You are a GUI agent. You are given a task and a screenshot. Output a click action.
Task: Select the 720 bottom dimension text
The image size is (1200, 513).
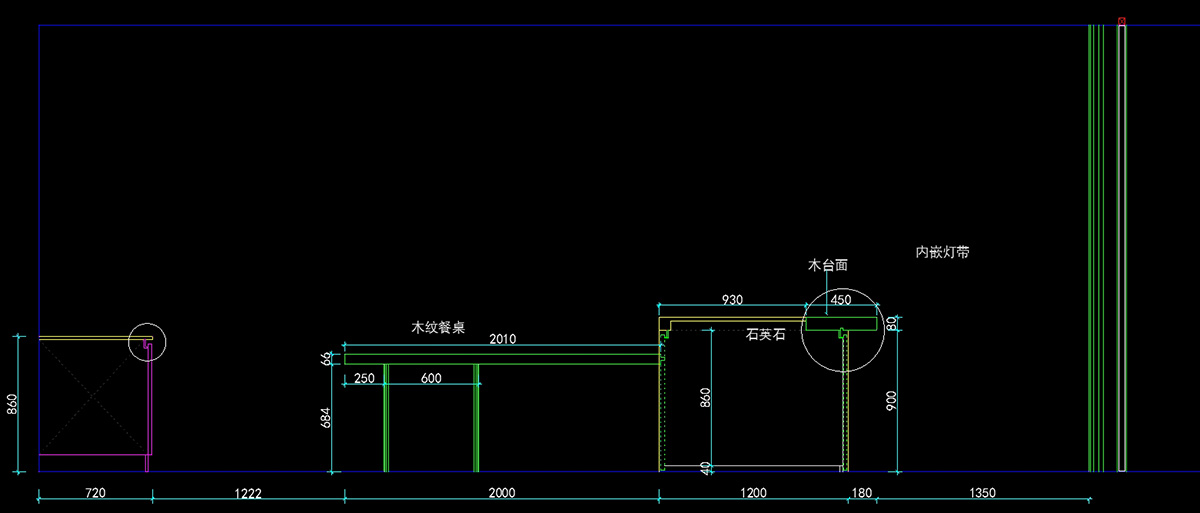[x=95, y=492]
